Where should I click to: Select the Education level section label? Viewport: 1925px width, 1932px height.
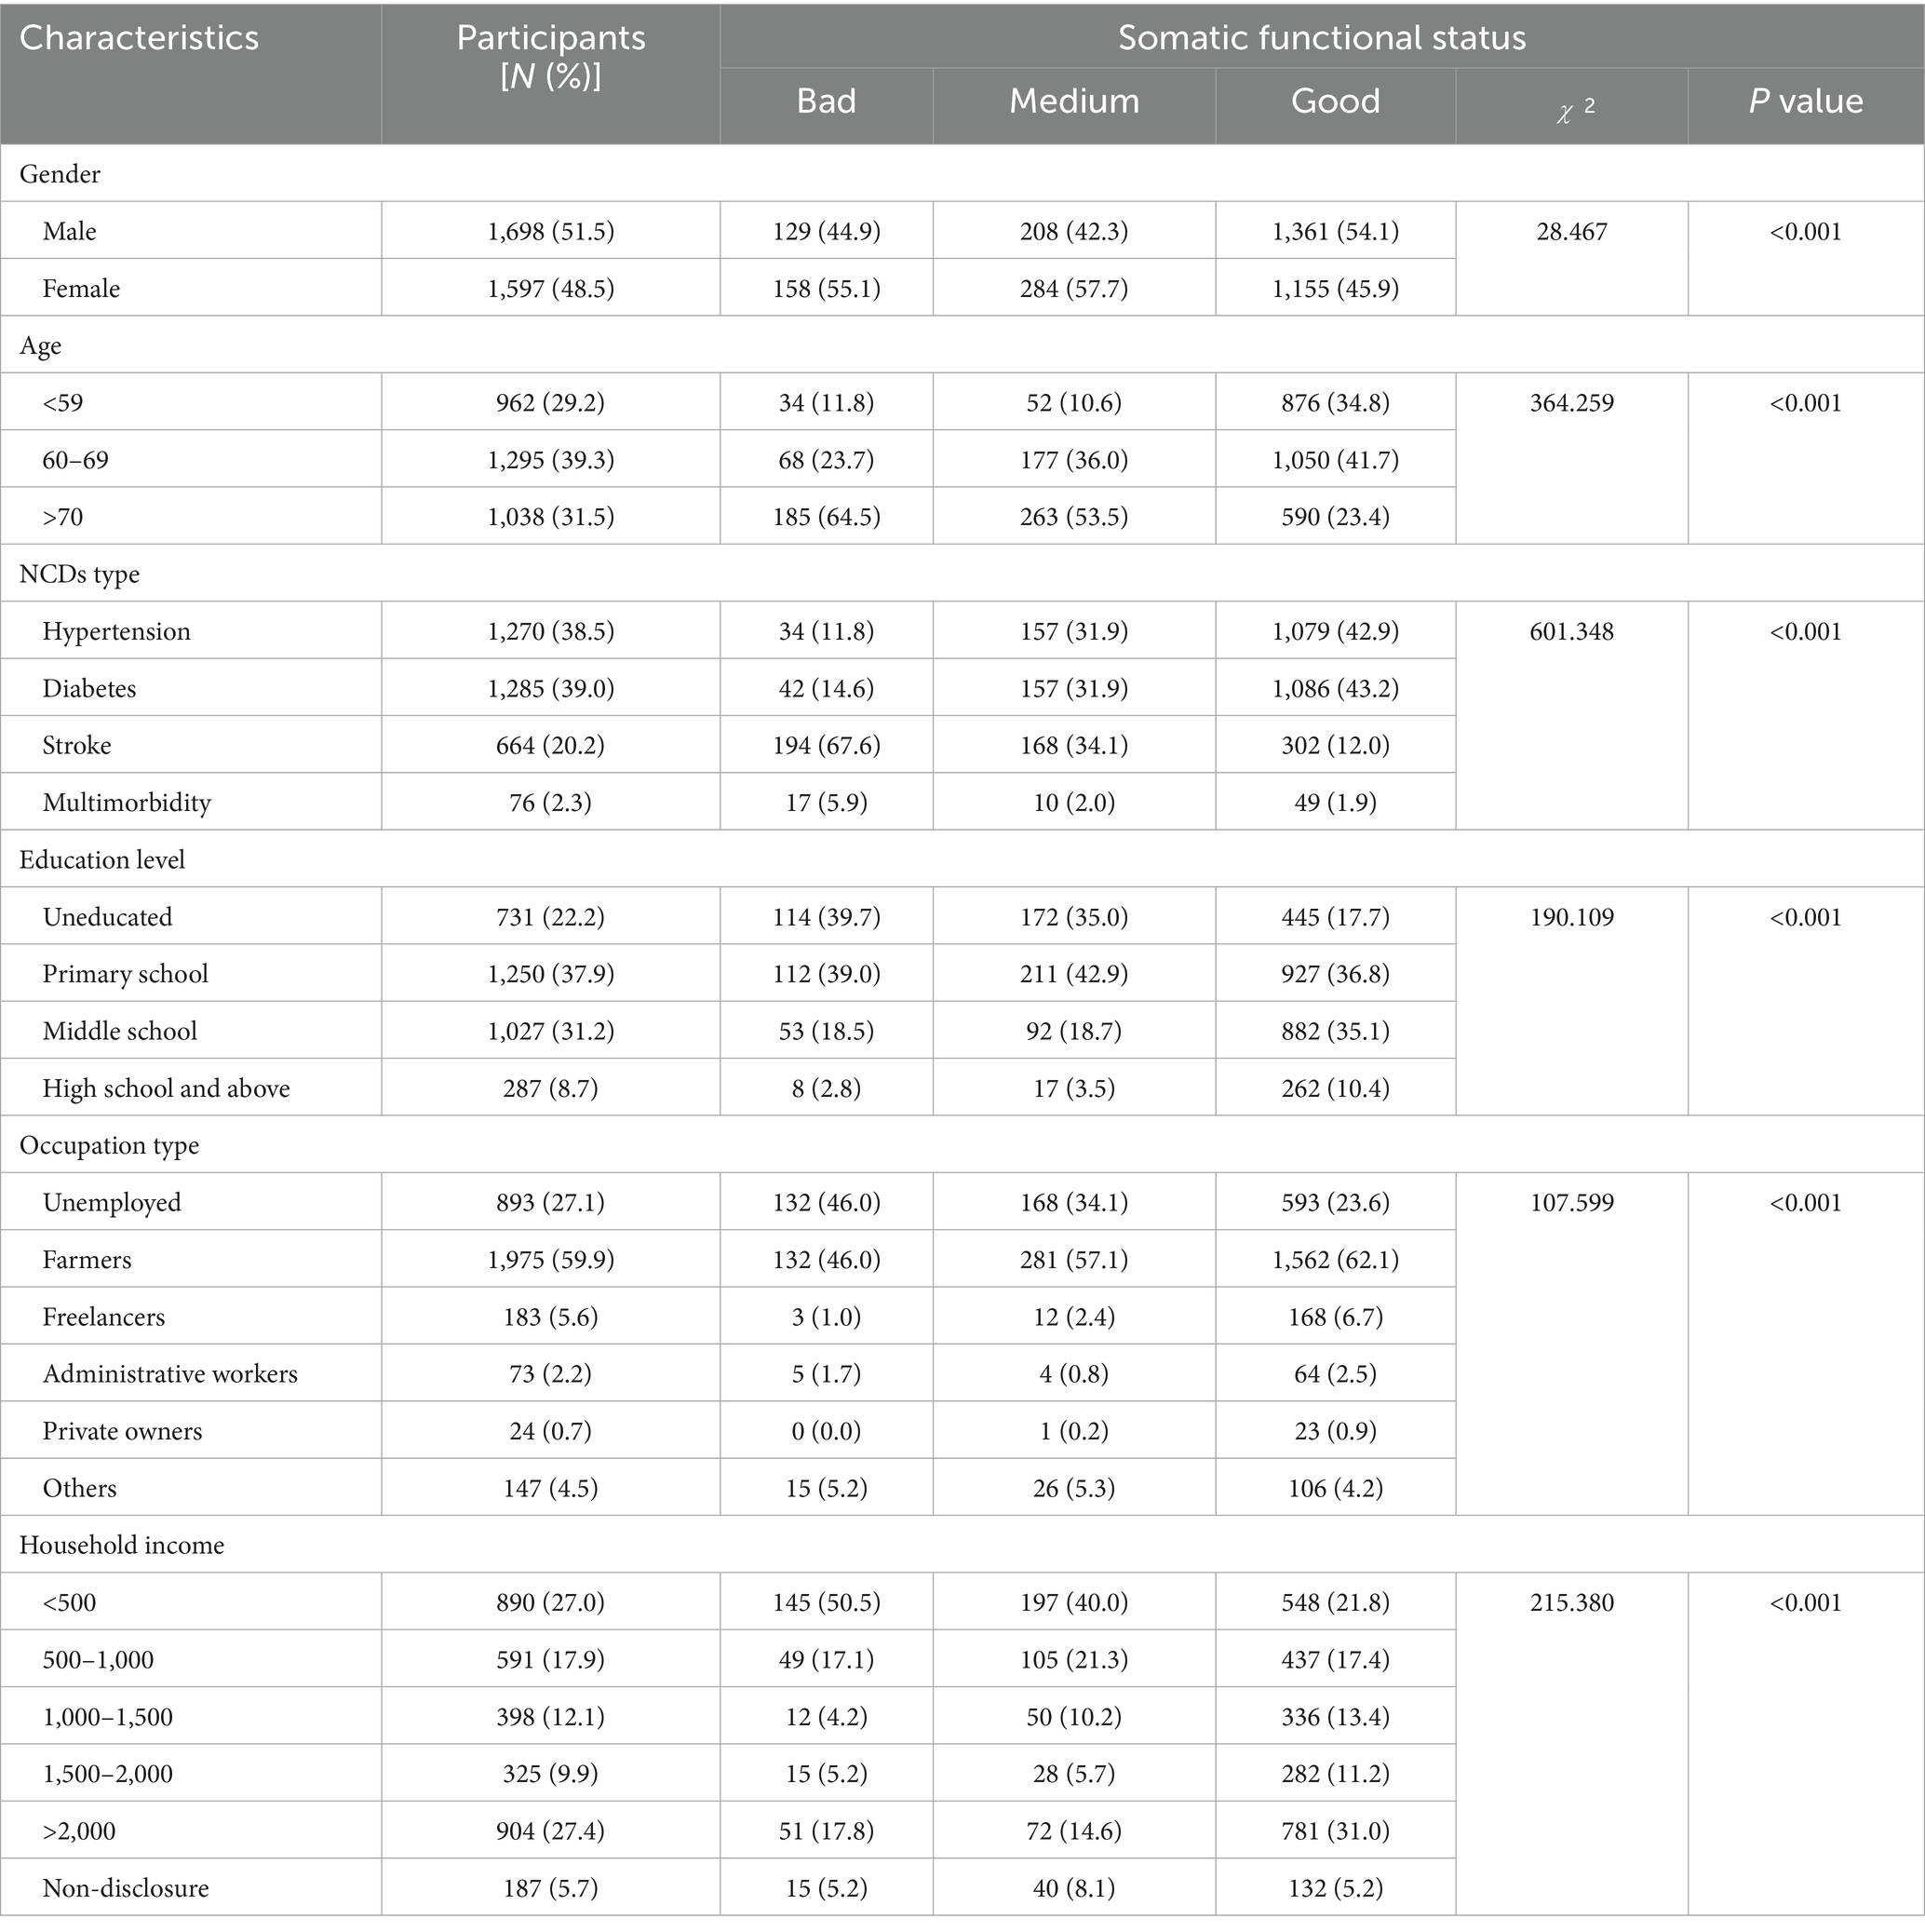[102, 860]
